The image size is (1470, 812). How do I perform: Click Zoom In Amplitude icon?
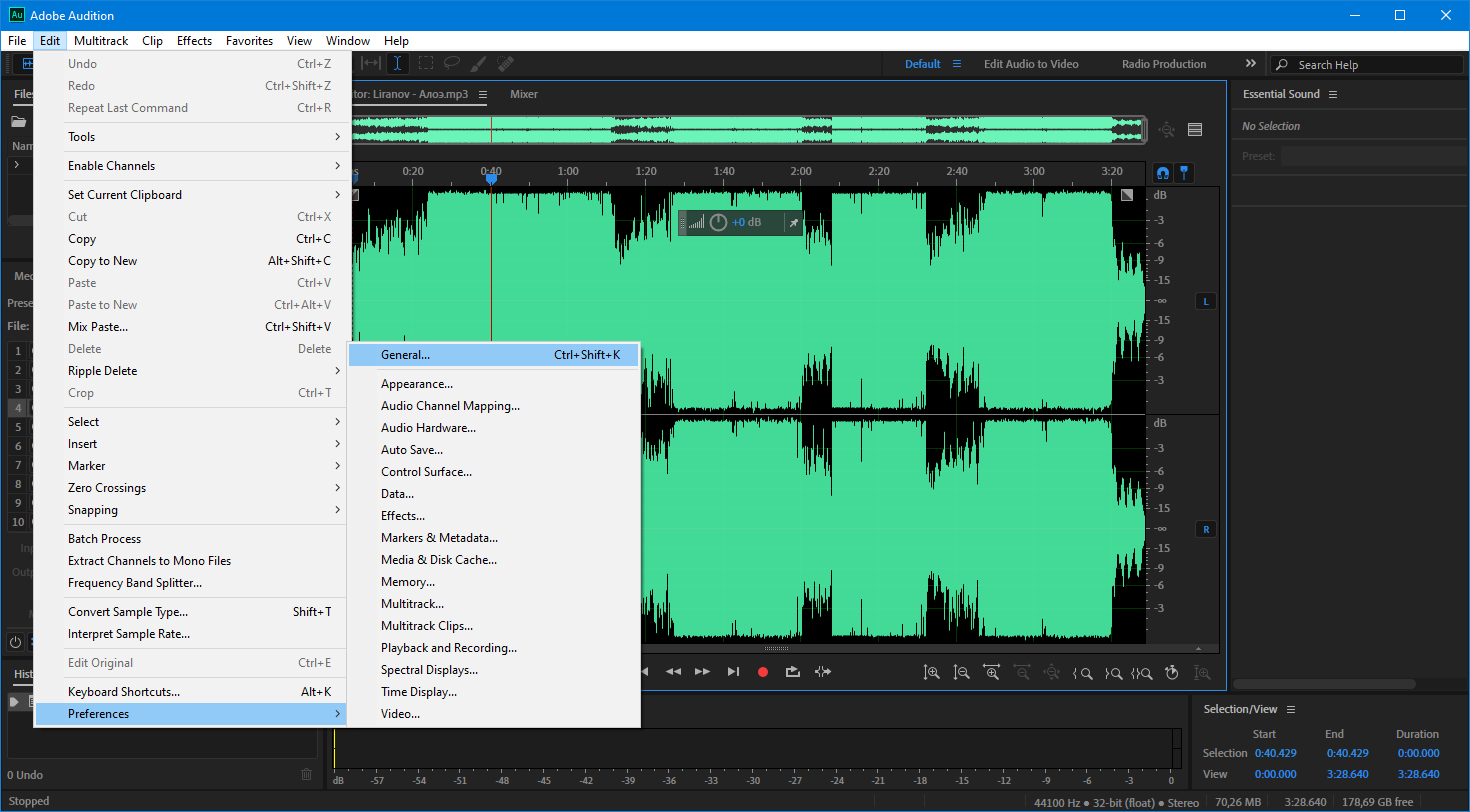[x=932, y=673]
